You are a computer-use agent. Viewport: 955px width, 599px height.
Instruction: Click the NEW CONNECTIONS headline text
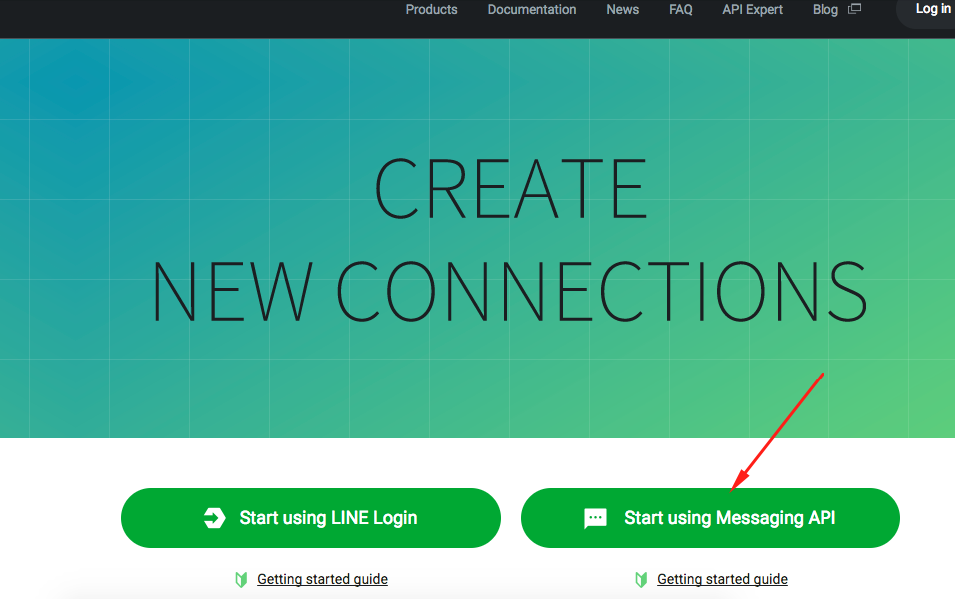pyautogui.click(x=509, y=291)
